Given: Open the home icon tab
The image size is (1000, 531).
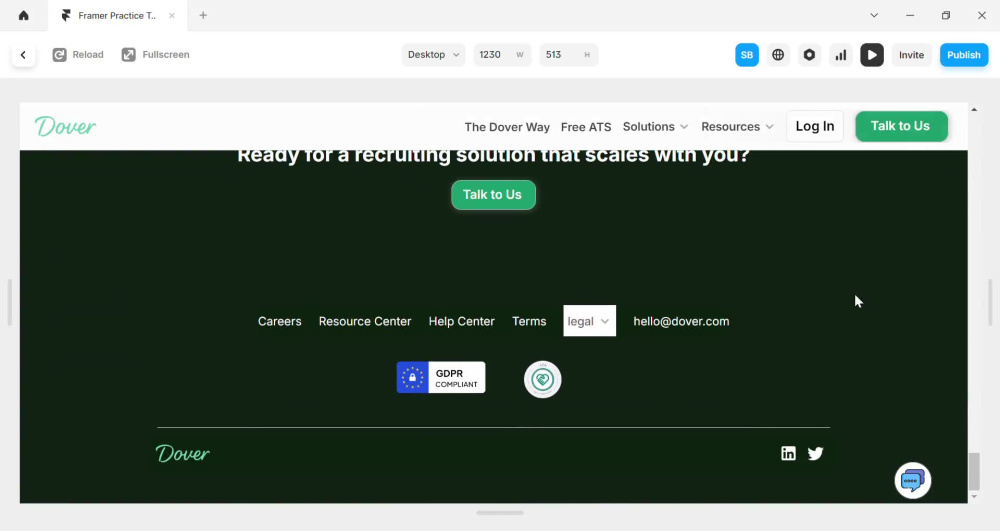Looking at the screenshot, I should coord(24,15).
